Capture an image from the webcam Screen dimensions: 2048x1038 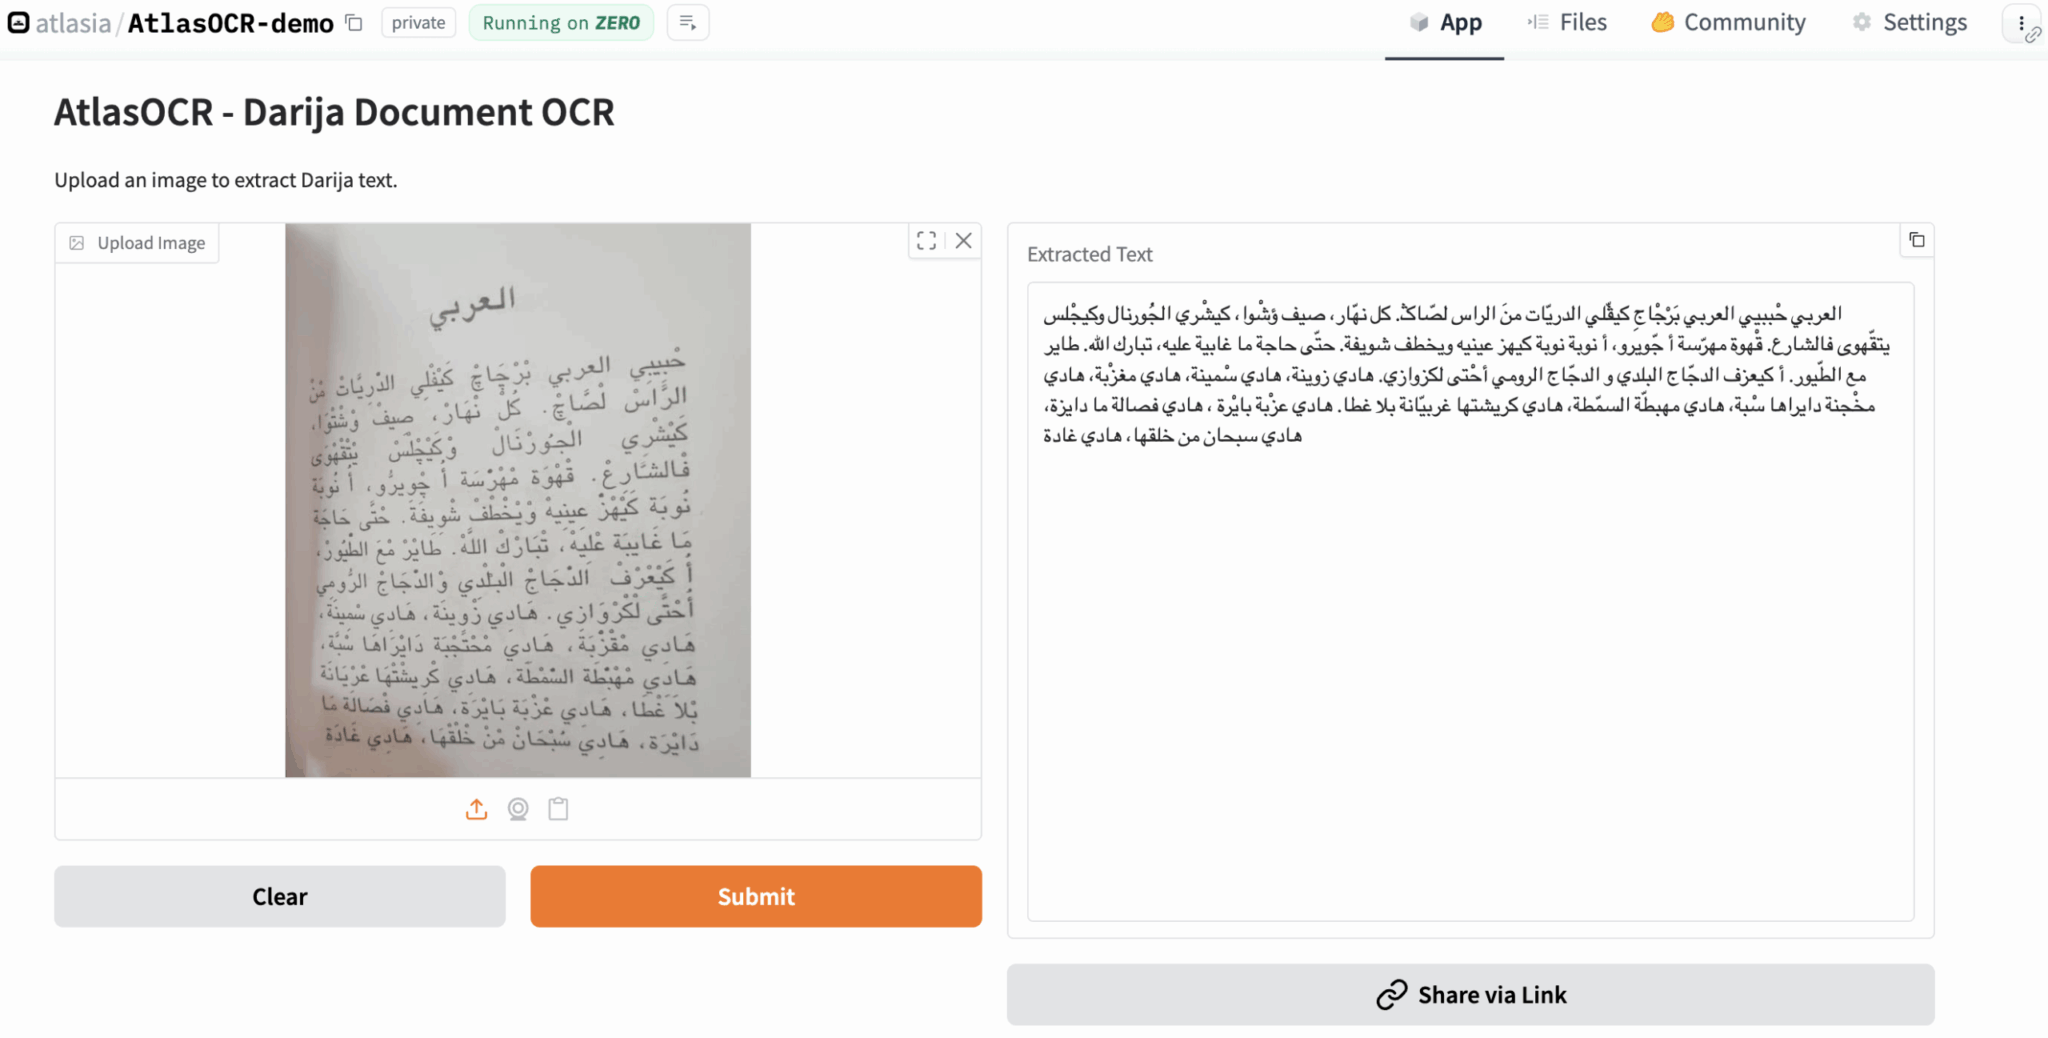point(518,809)
